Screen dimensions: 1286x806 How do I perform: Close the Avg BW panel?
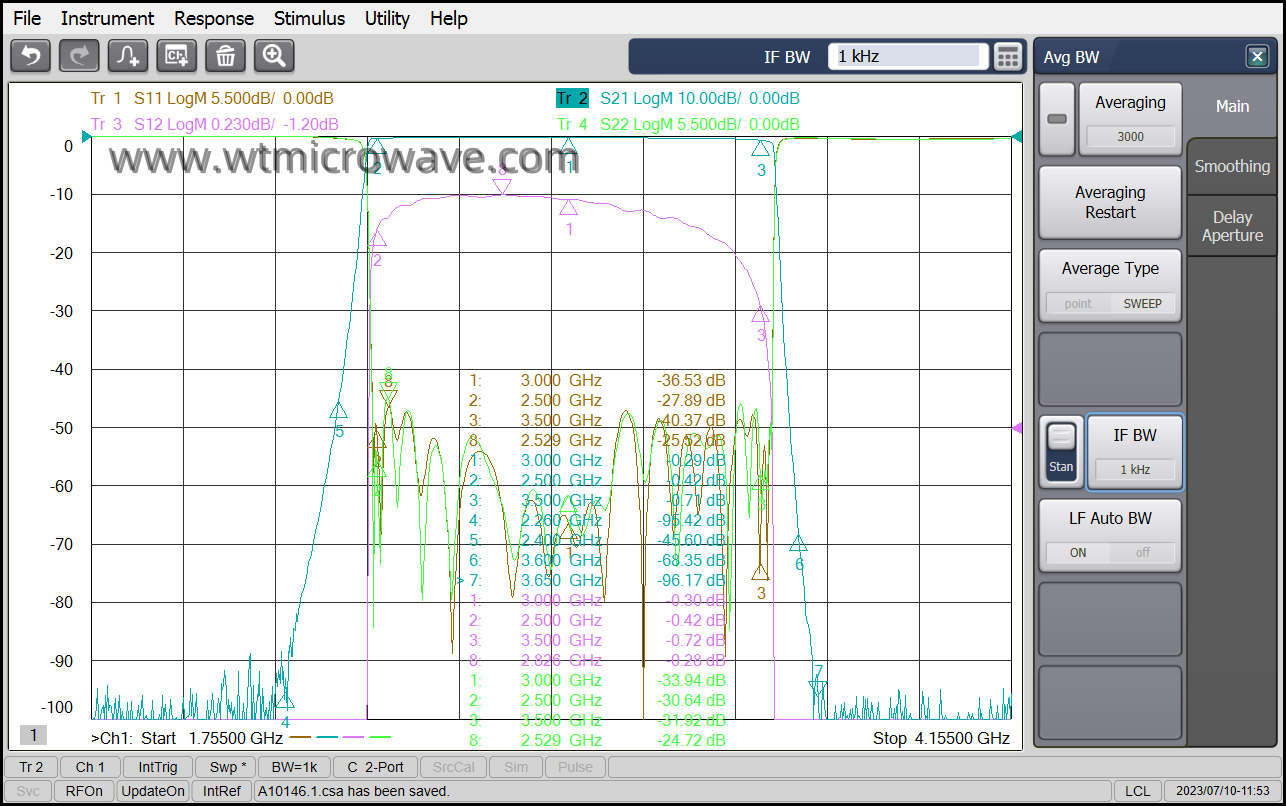(x=1257, y=57)
